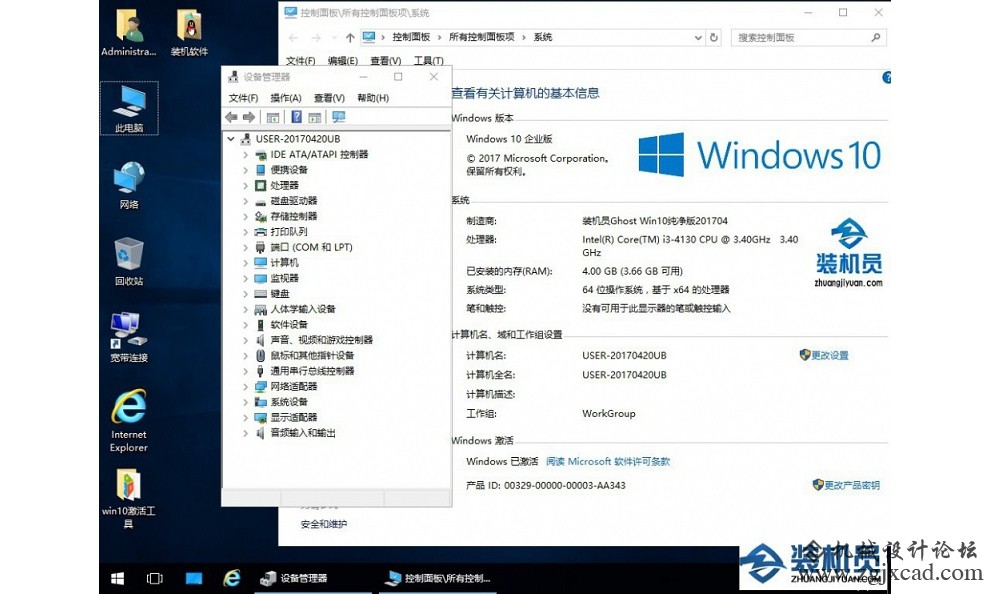
Task: Expand the 显示适配器 node
Action: [246, 417]
